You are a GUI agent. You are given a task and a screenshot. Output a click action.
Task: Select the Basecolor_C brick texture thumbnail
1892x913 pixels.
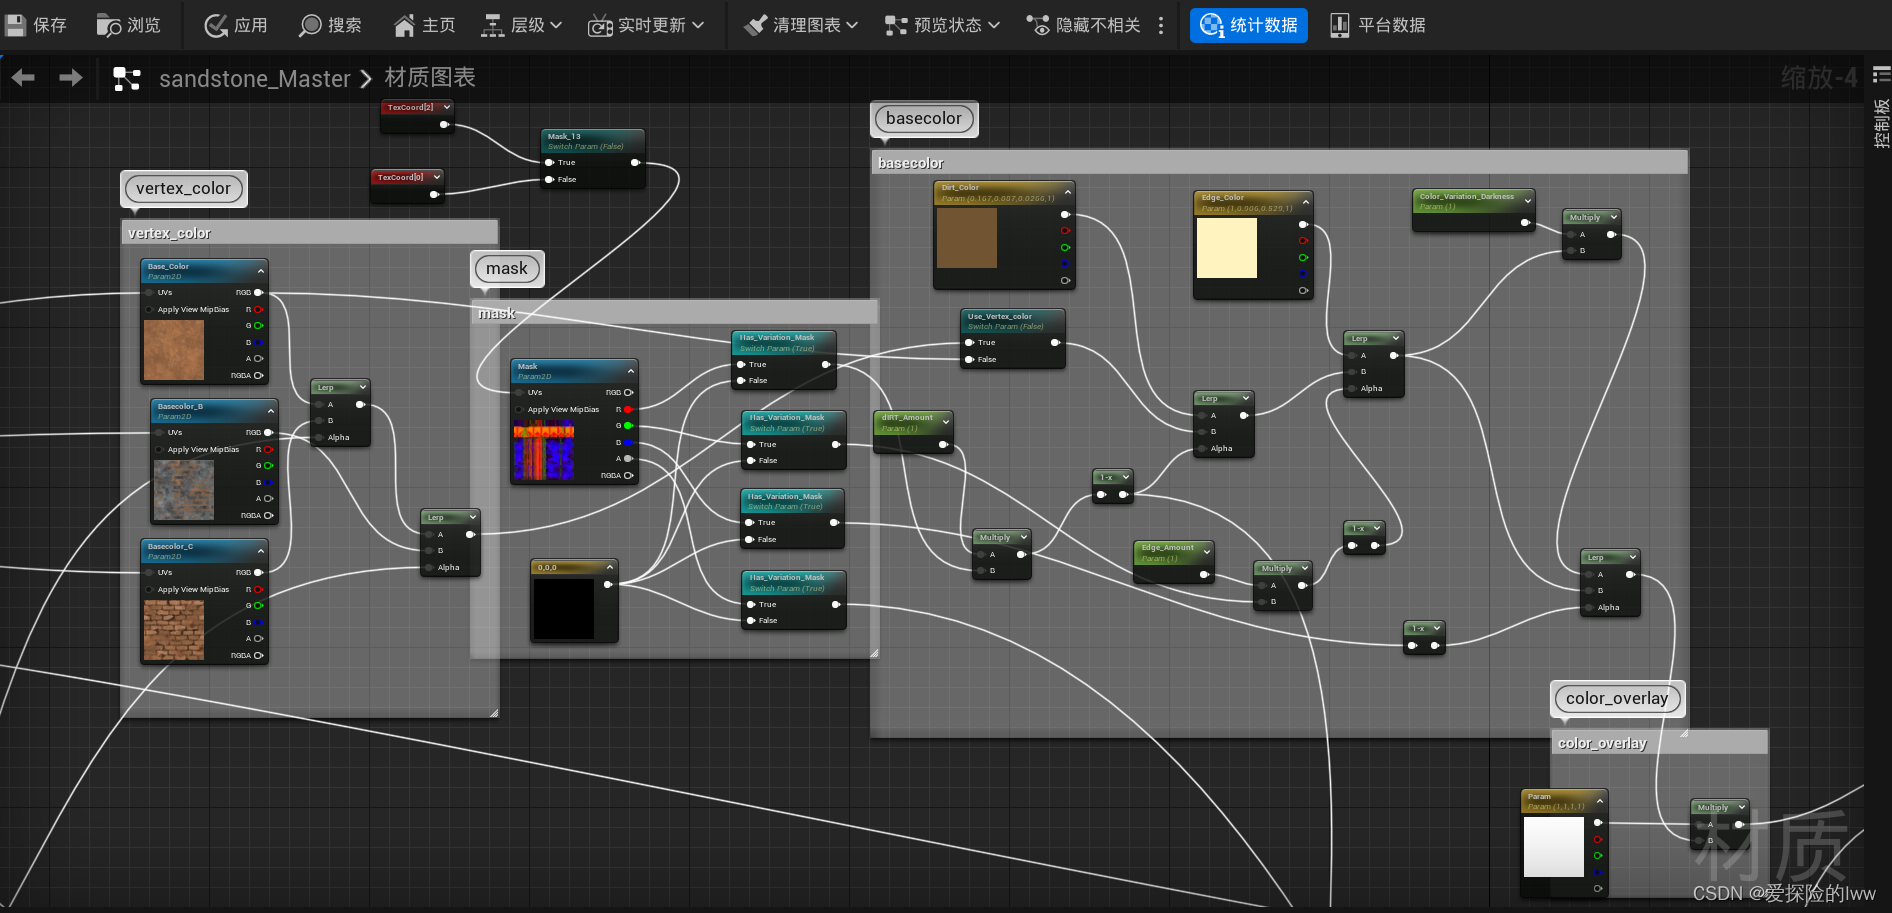point(174,630)
